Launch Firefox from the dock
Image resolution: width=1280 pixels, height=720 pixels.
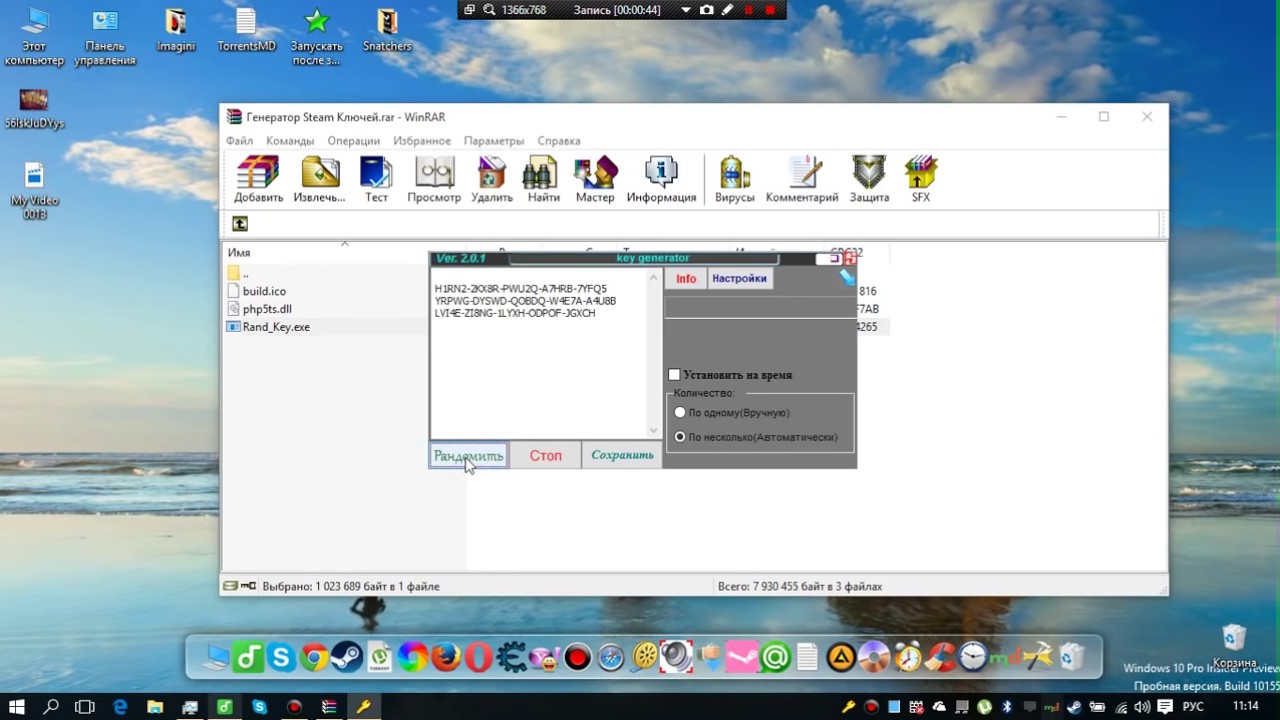[446, 657]
